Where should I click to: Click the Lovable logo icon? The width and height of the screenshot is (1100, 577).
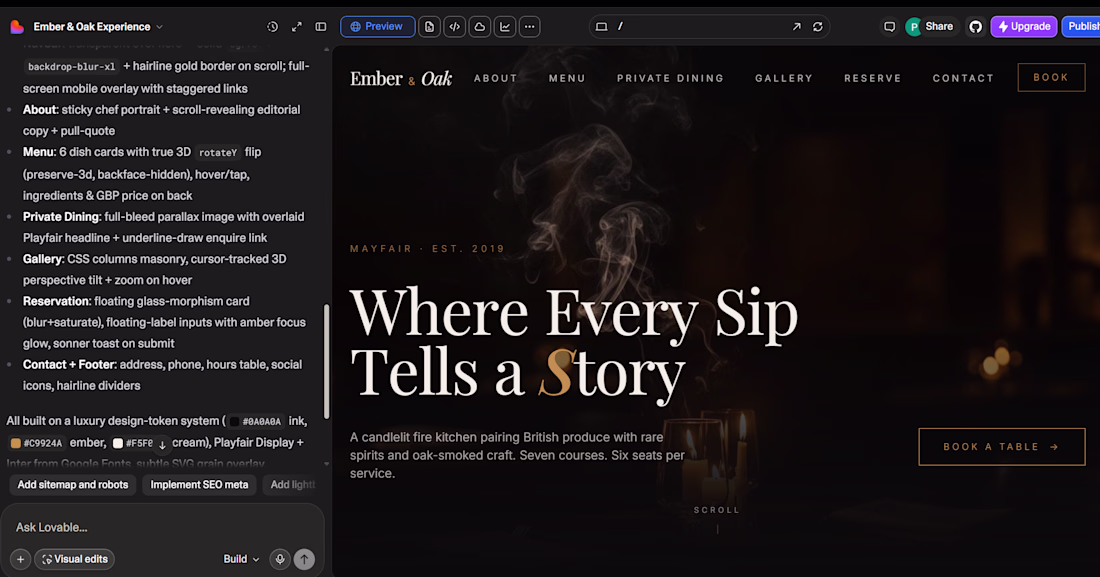[17, 27]
